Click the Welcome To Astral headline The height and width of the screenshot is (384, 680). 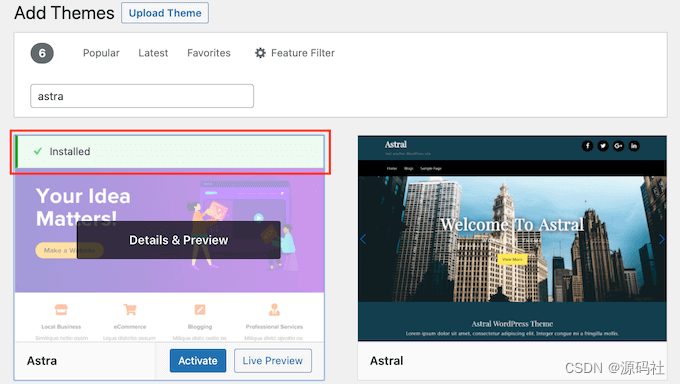point(512,225)
